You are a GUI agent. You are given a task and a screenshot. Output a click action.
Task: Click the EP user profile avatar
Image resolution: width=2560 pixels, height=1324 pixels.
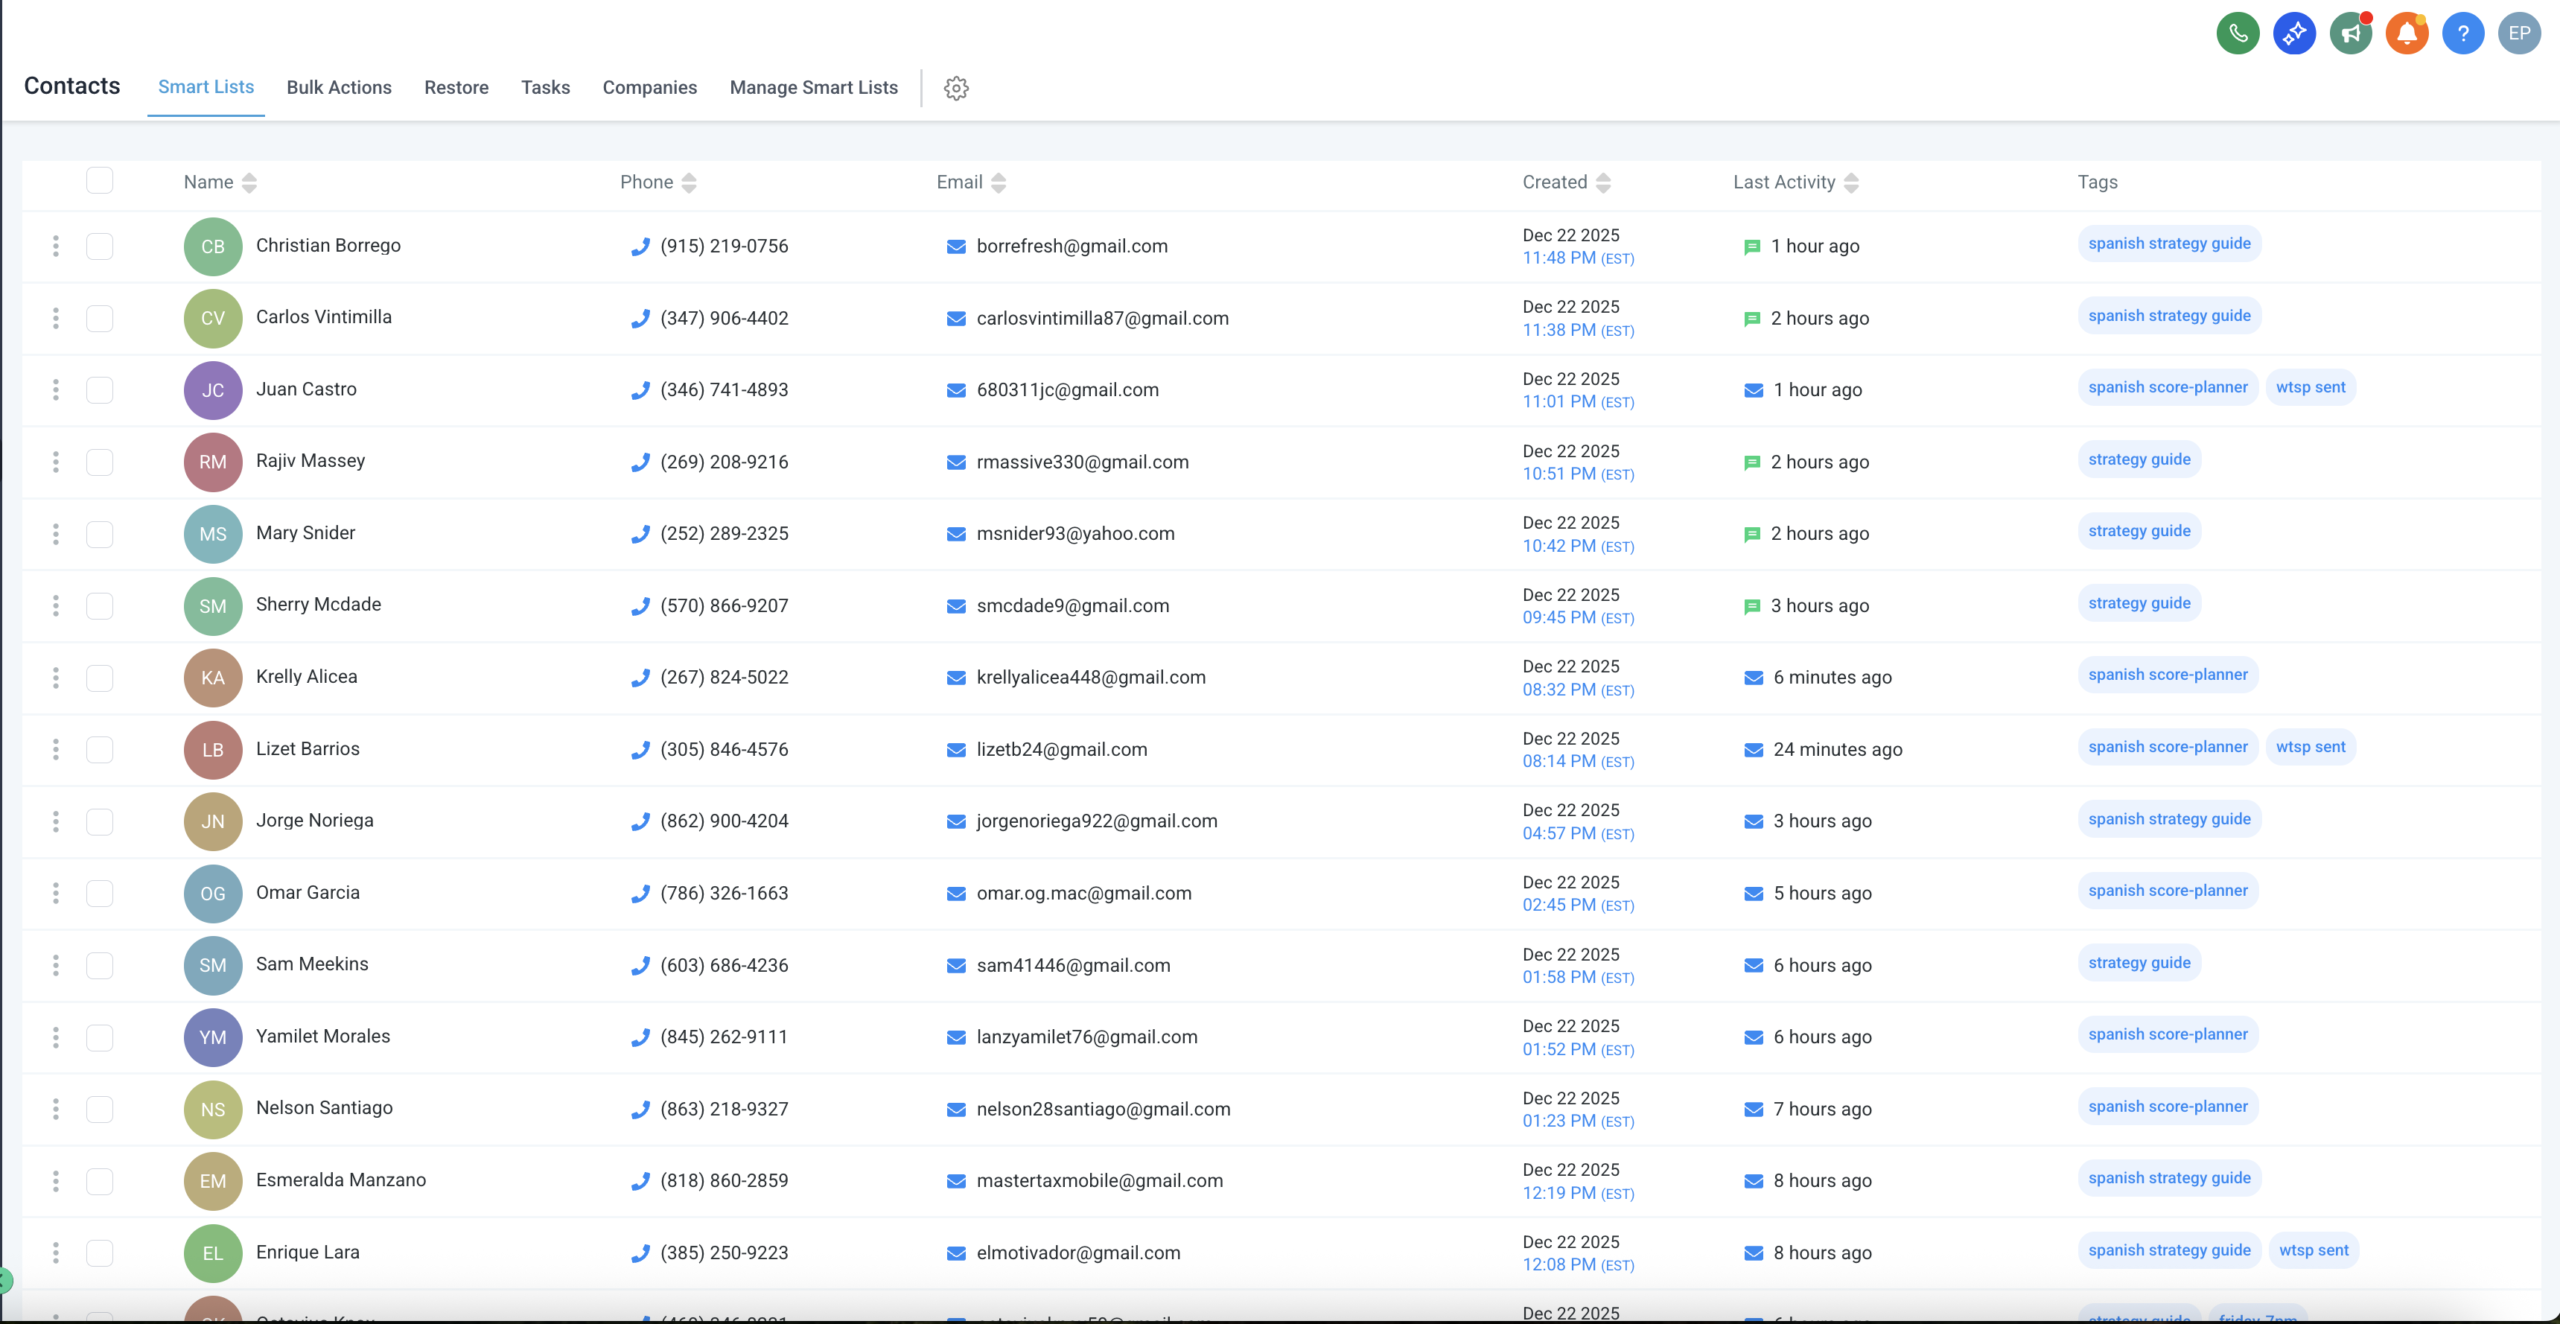(x=2518, y=34)
